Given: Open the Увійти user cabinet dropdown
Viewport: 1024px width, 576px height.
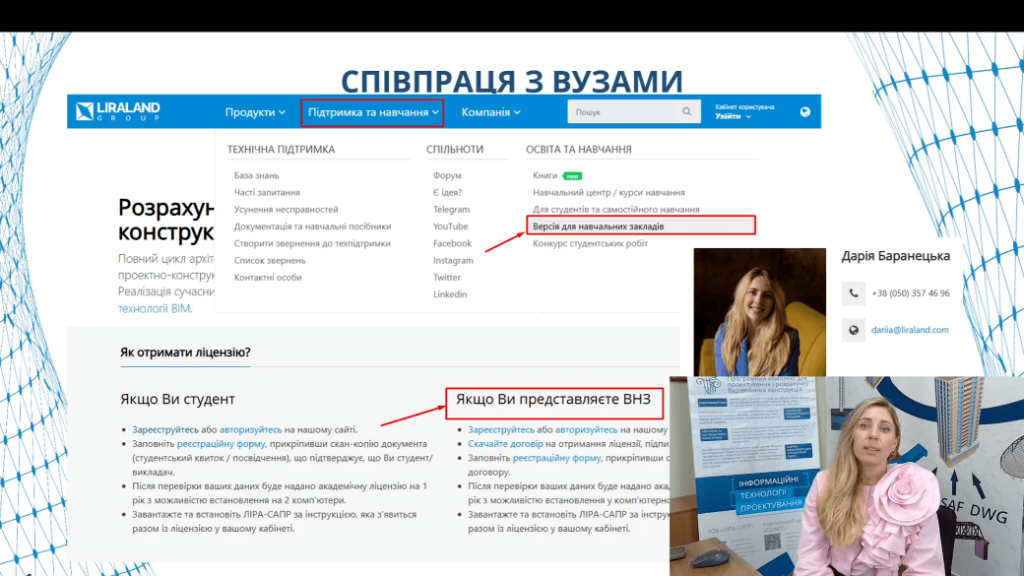Looking at the screenshot, I should click(x=733, y=116).
